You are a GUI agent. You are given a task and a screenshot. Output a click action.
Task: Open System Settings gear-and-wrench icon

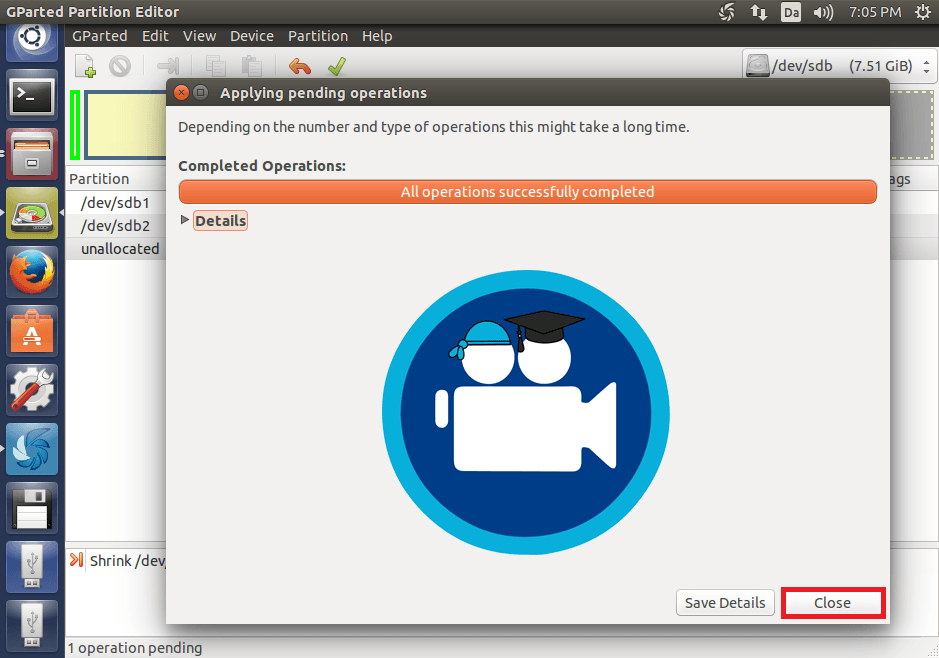pos(32,390)
